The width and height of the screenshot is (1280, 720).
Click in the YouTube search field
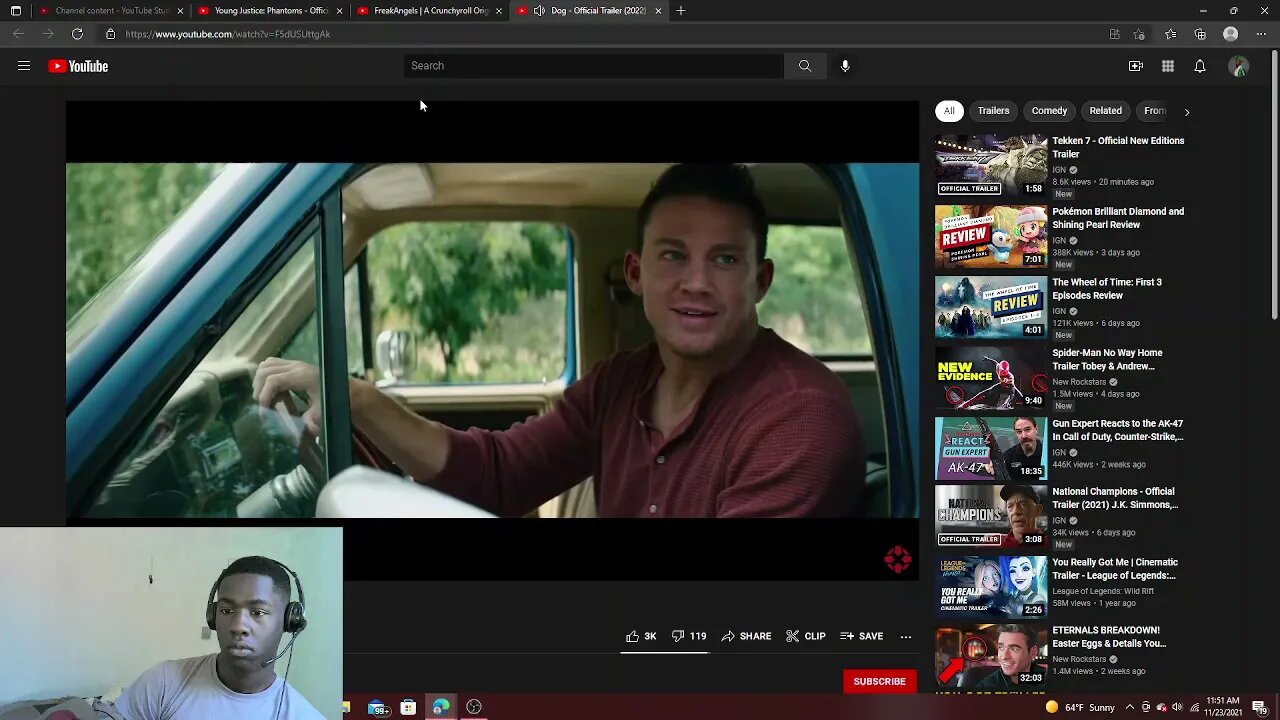[594, 66]
